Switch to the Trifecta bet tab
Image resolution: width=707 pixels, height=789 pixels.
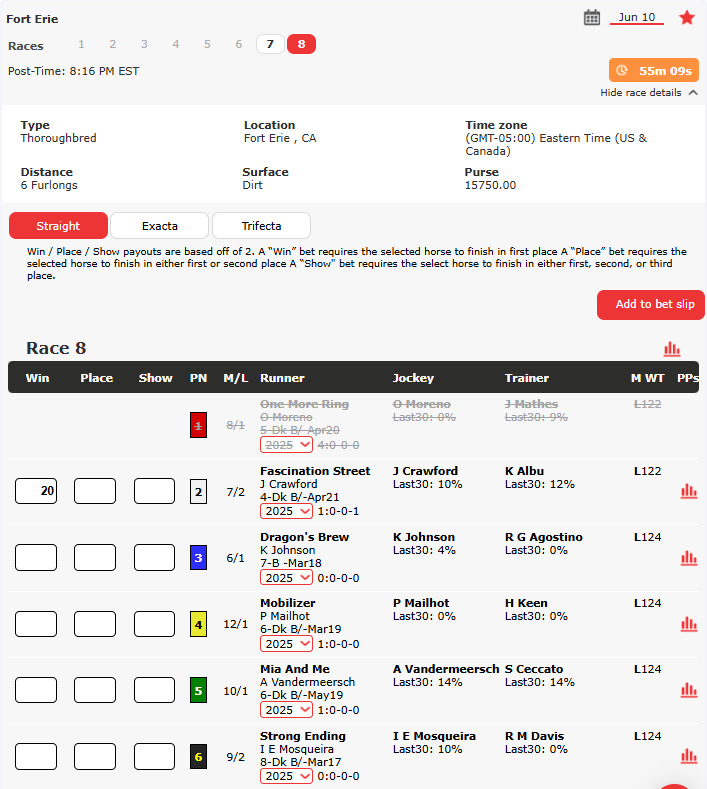[261, 225]
